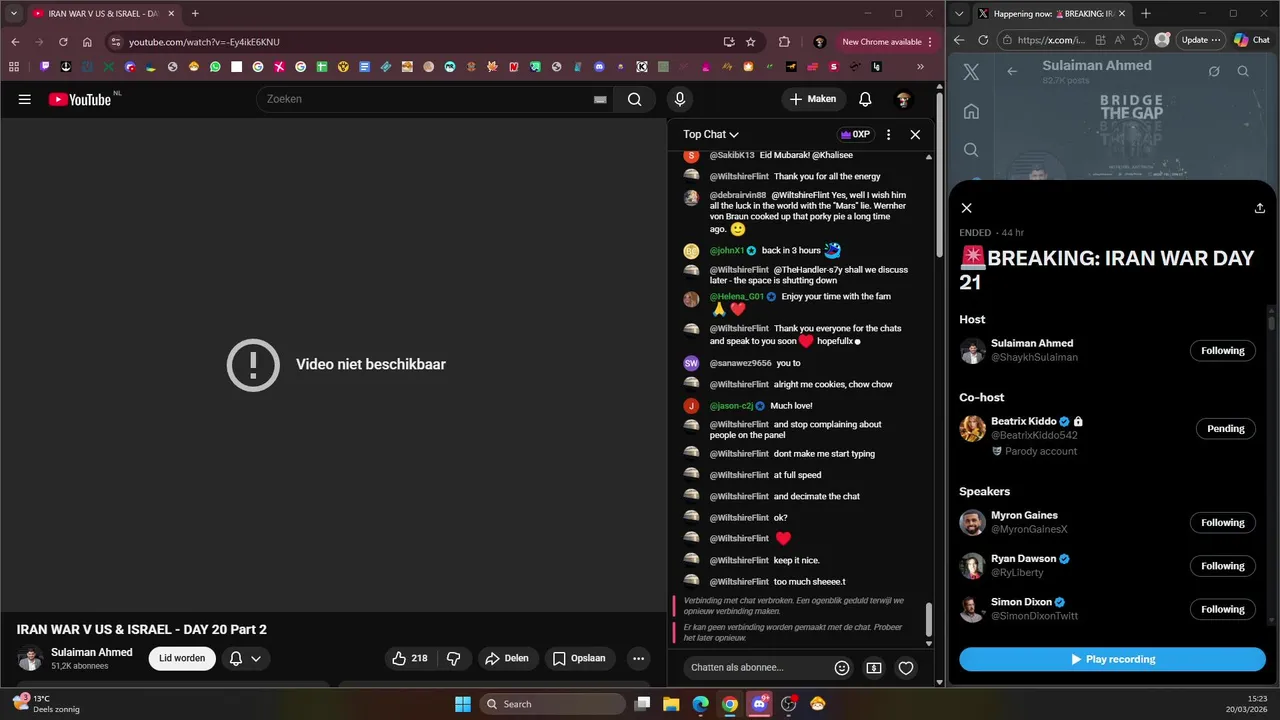Click the Chrome address bar URL
The image size is (1280, 720).
(x=204, y=42)
